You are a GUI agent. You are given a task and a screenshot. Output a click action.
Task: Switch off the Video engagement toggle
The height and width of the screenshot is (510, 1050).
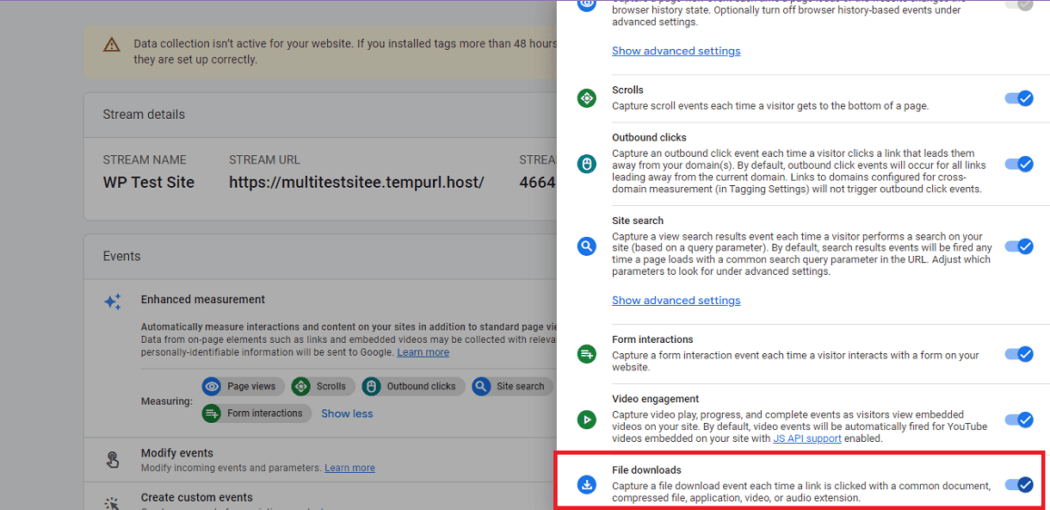tap(1019, 420)
